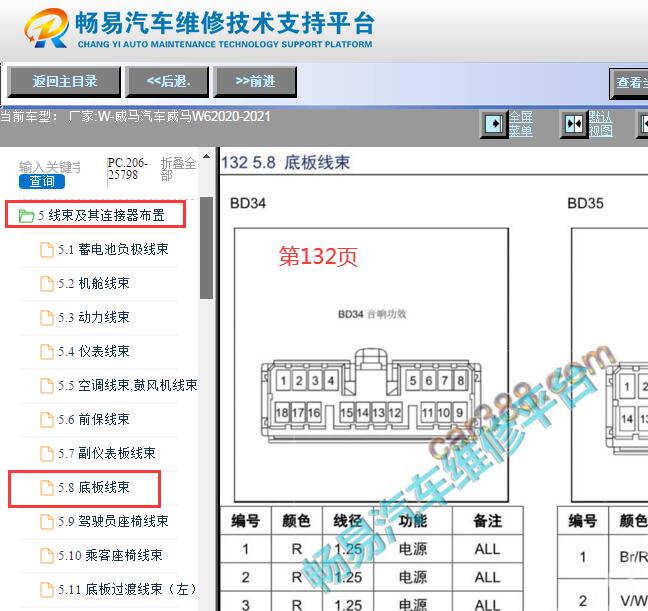Click the BD34 connector diagram image
This screenshot has width=648, height=611.
[x=371, y=365]
